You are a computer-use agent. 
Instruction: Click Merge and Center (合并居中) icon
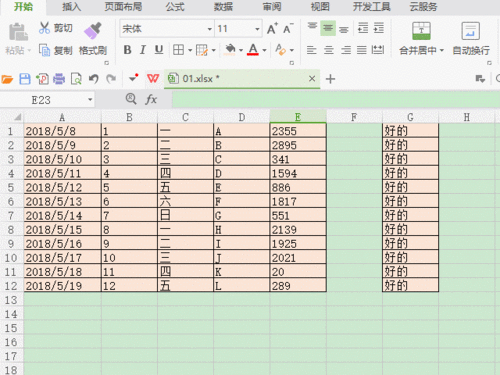click(x=421, y=31)
